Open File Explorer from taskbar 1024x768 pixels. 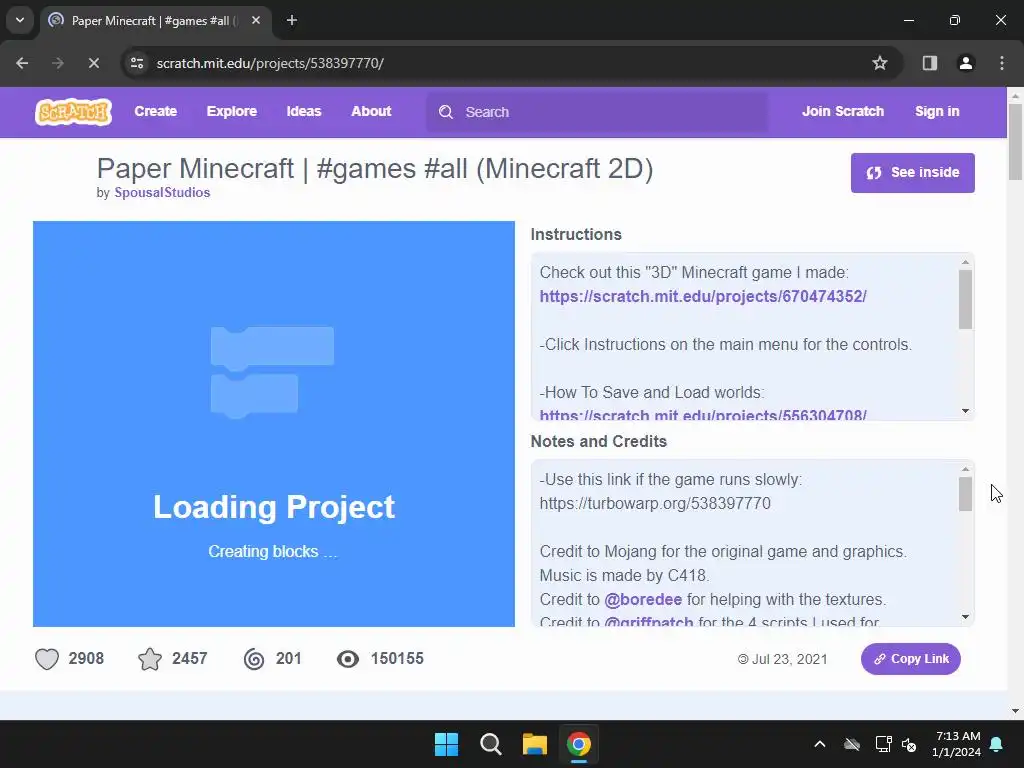(534, 744)
